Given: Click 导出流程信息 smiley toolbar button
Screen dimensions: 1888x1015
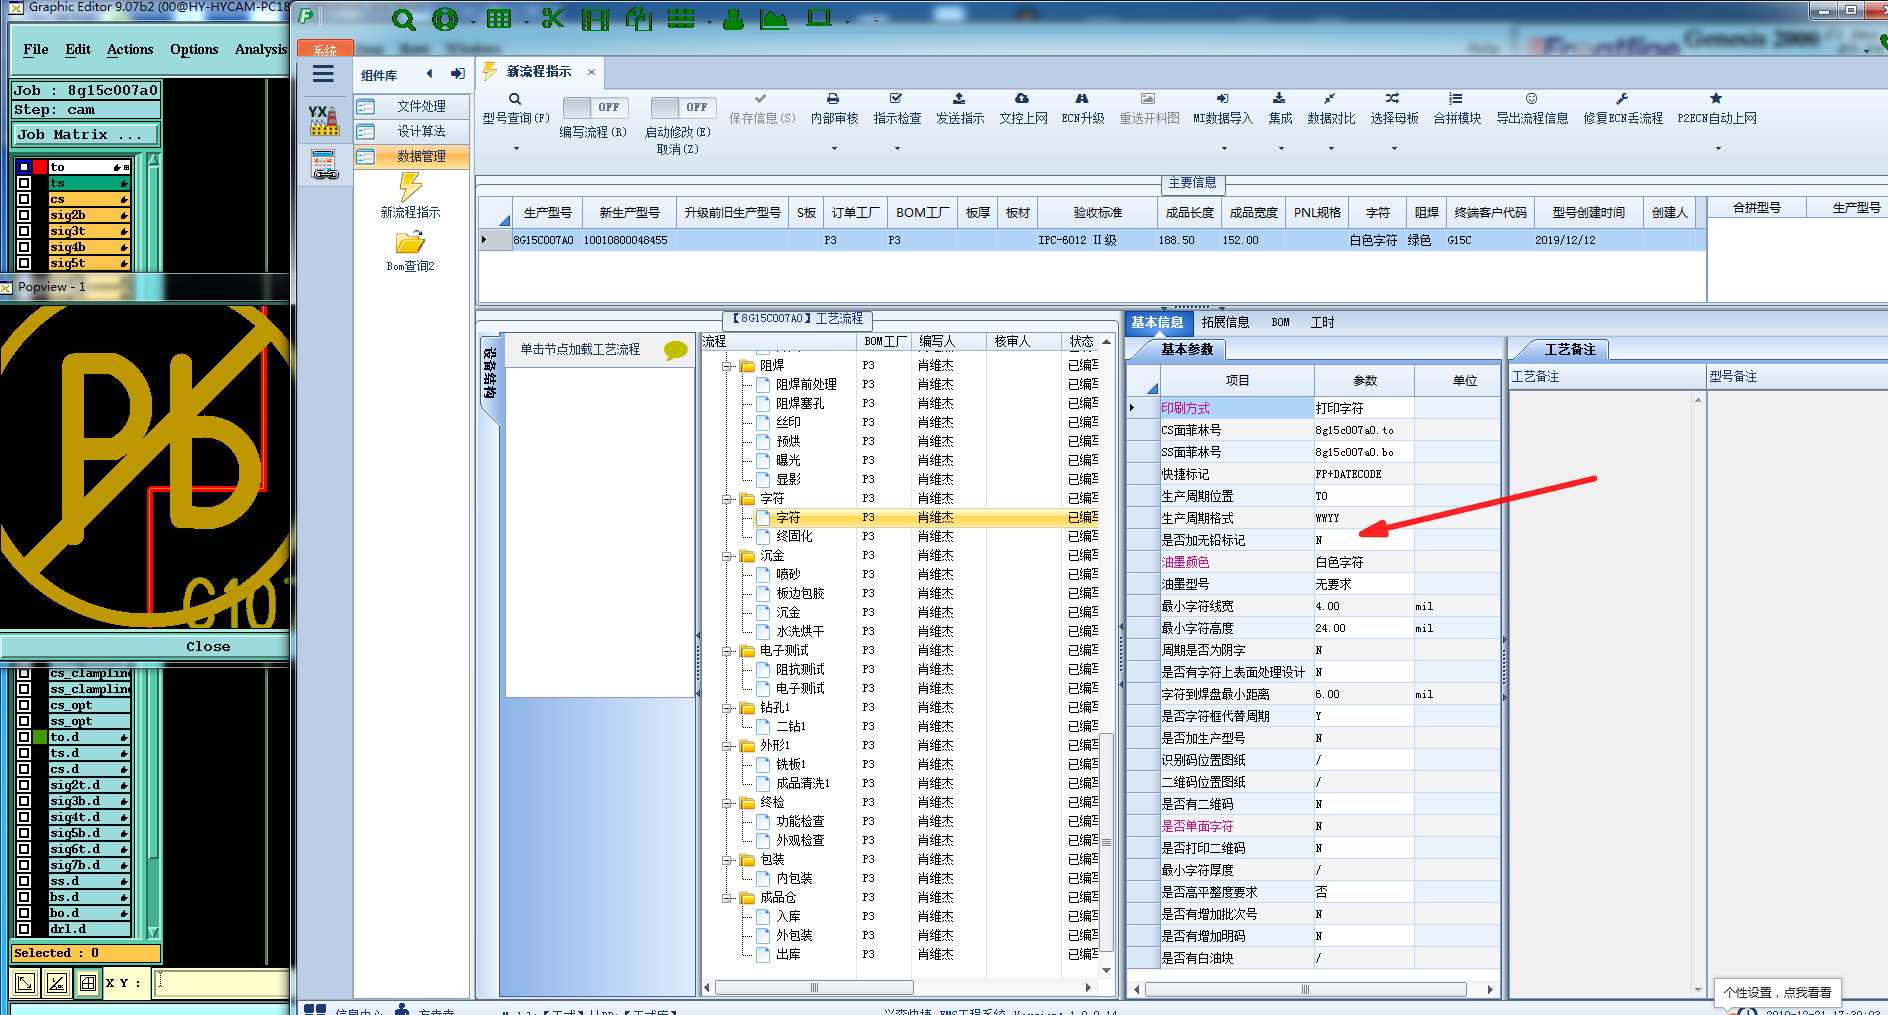Looking at the screenshot, I should pos(1532,109).
